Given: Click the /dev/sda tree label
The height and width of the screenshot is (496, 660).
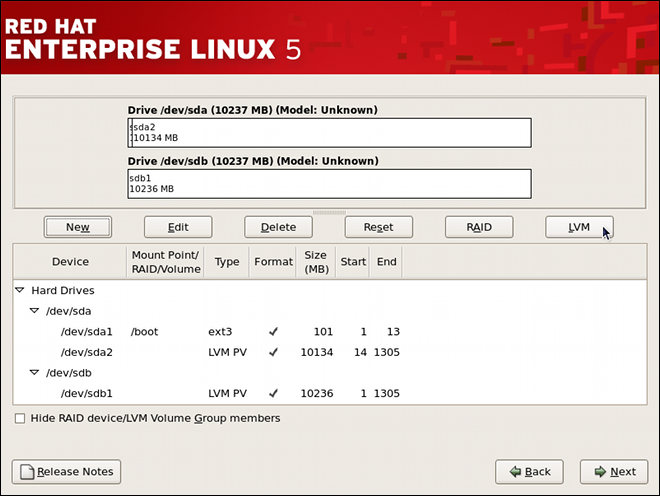Looking at the screenshot, I should [x=69, y=311].
